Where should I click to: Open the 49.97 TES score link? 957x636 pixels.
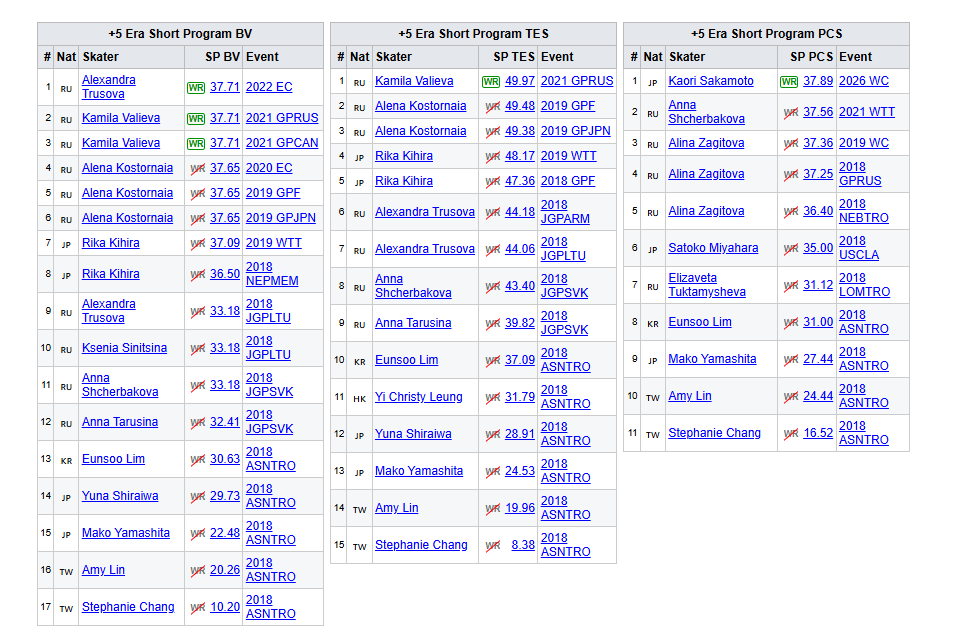point(519,81)
